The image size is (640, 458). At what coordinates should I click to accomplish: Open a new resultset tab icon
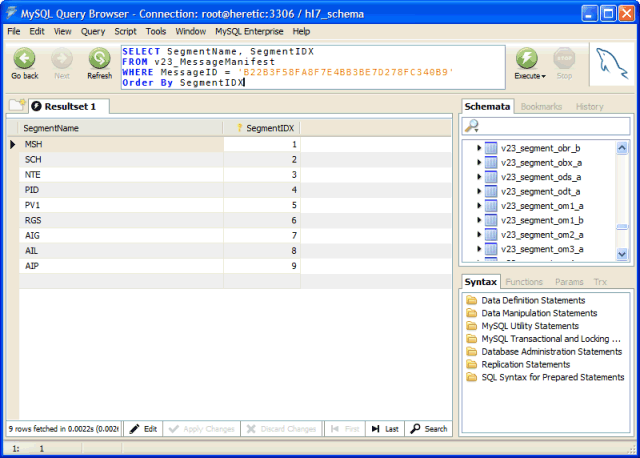click(17, 105)
